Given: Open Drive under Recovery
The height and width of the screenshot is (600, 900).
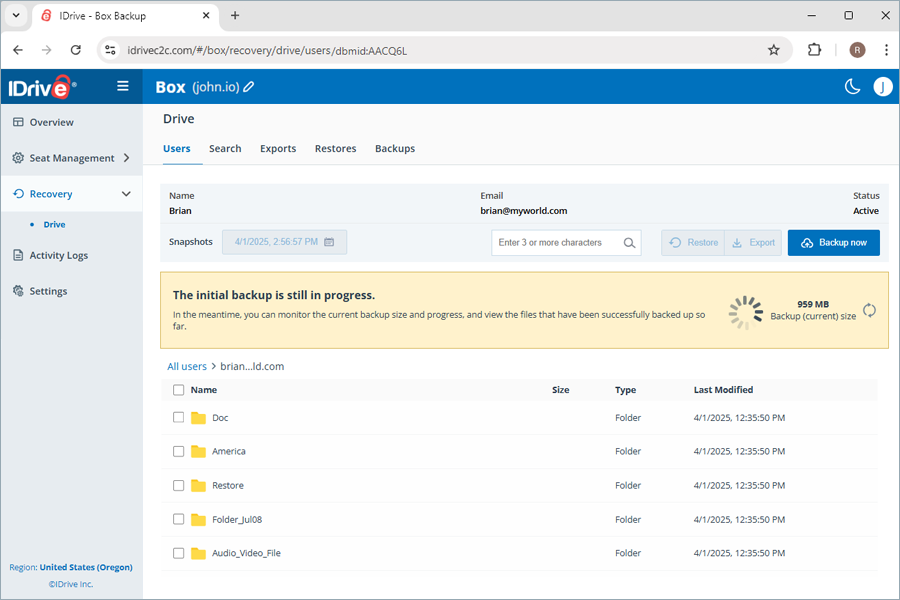Looking at the screenshot, I should 54,224.
